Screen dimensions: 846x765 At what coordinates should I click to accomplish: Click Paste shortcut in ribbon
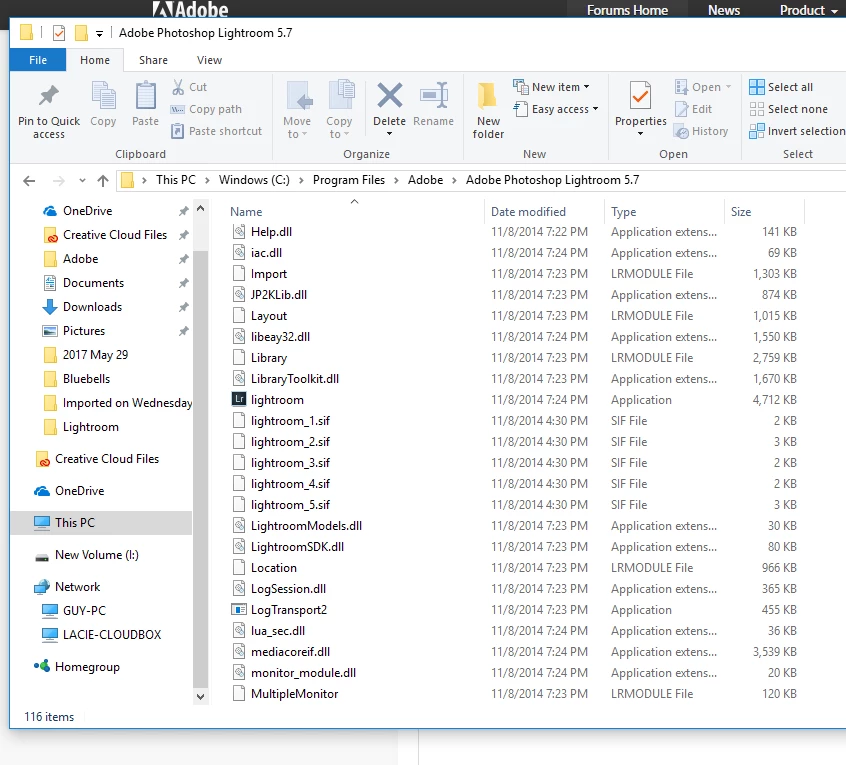216,131
